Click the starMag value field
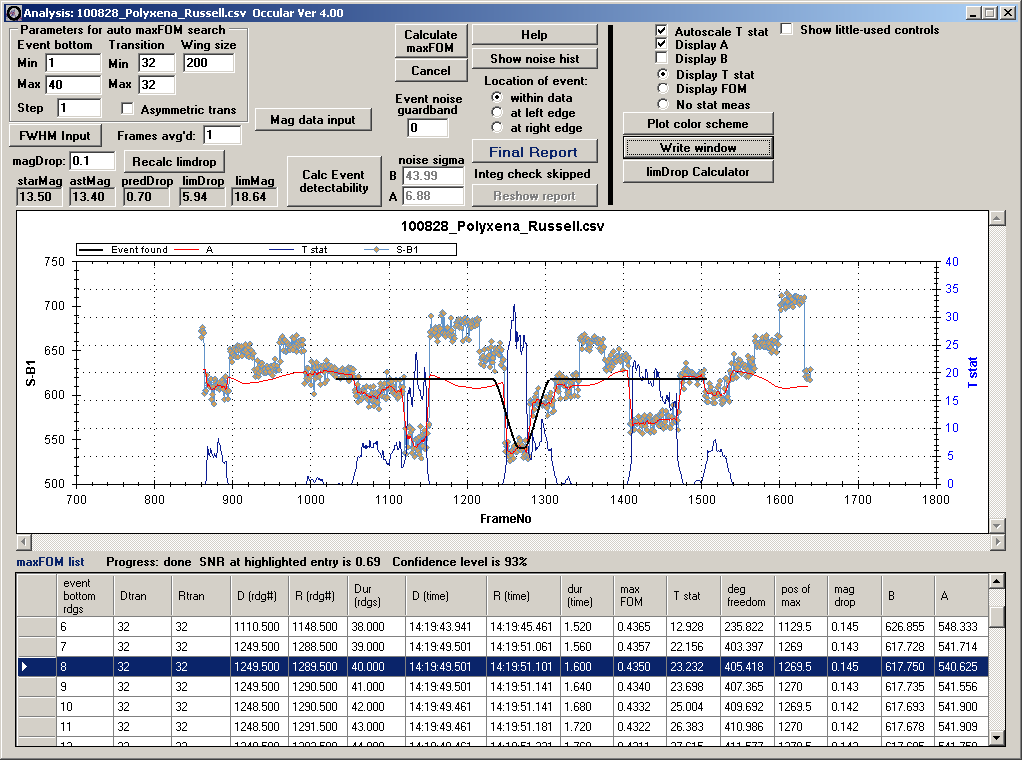Image resolution: width=1022 pixels, height=760 pixels. pos(40,197)
